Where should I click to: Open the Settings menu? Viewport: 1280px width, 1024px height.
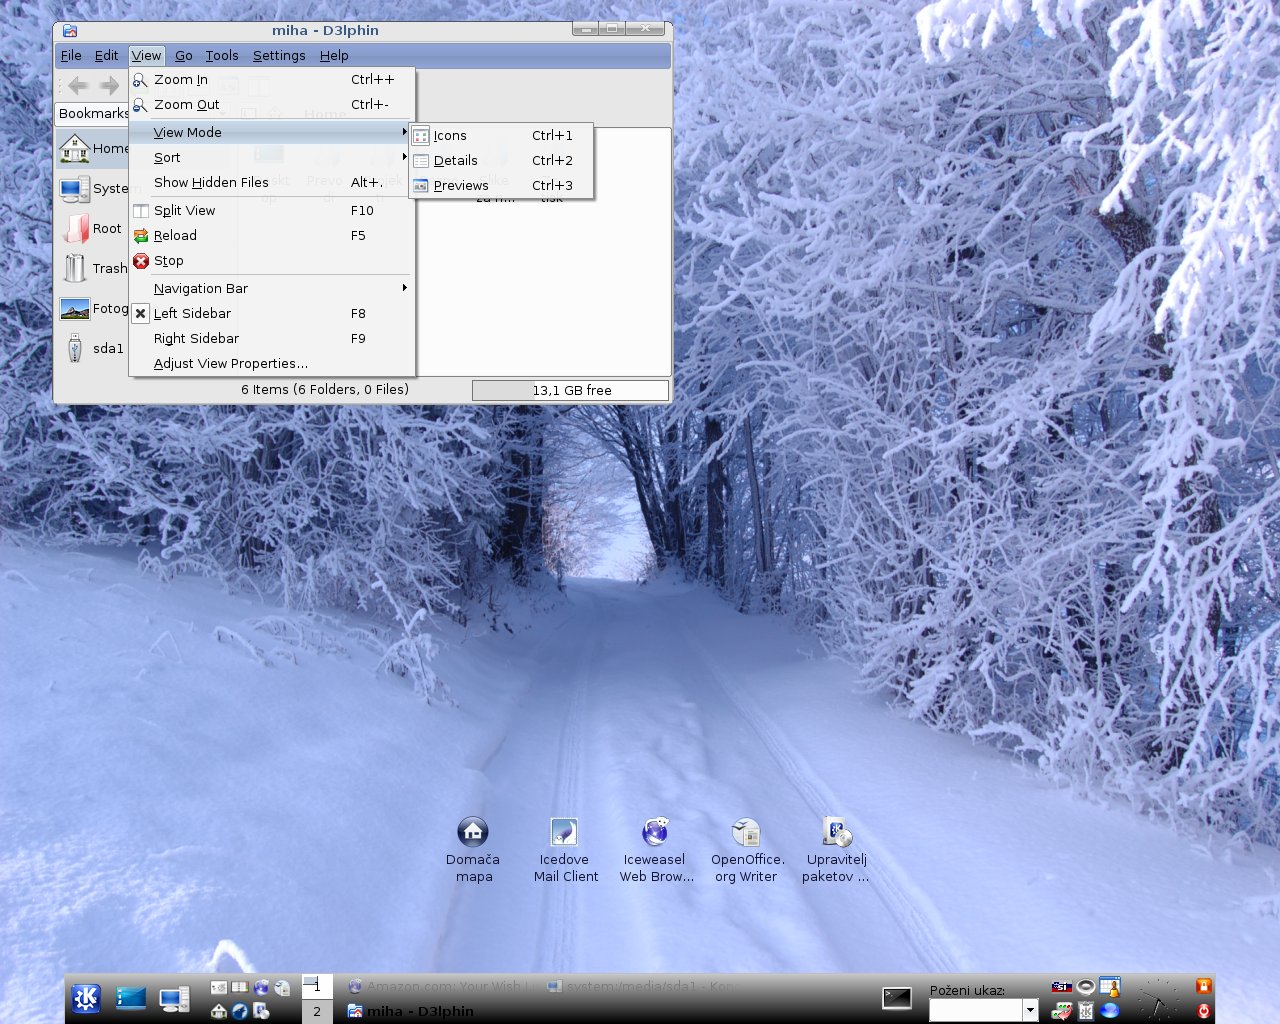tap(279, 56)
